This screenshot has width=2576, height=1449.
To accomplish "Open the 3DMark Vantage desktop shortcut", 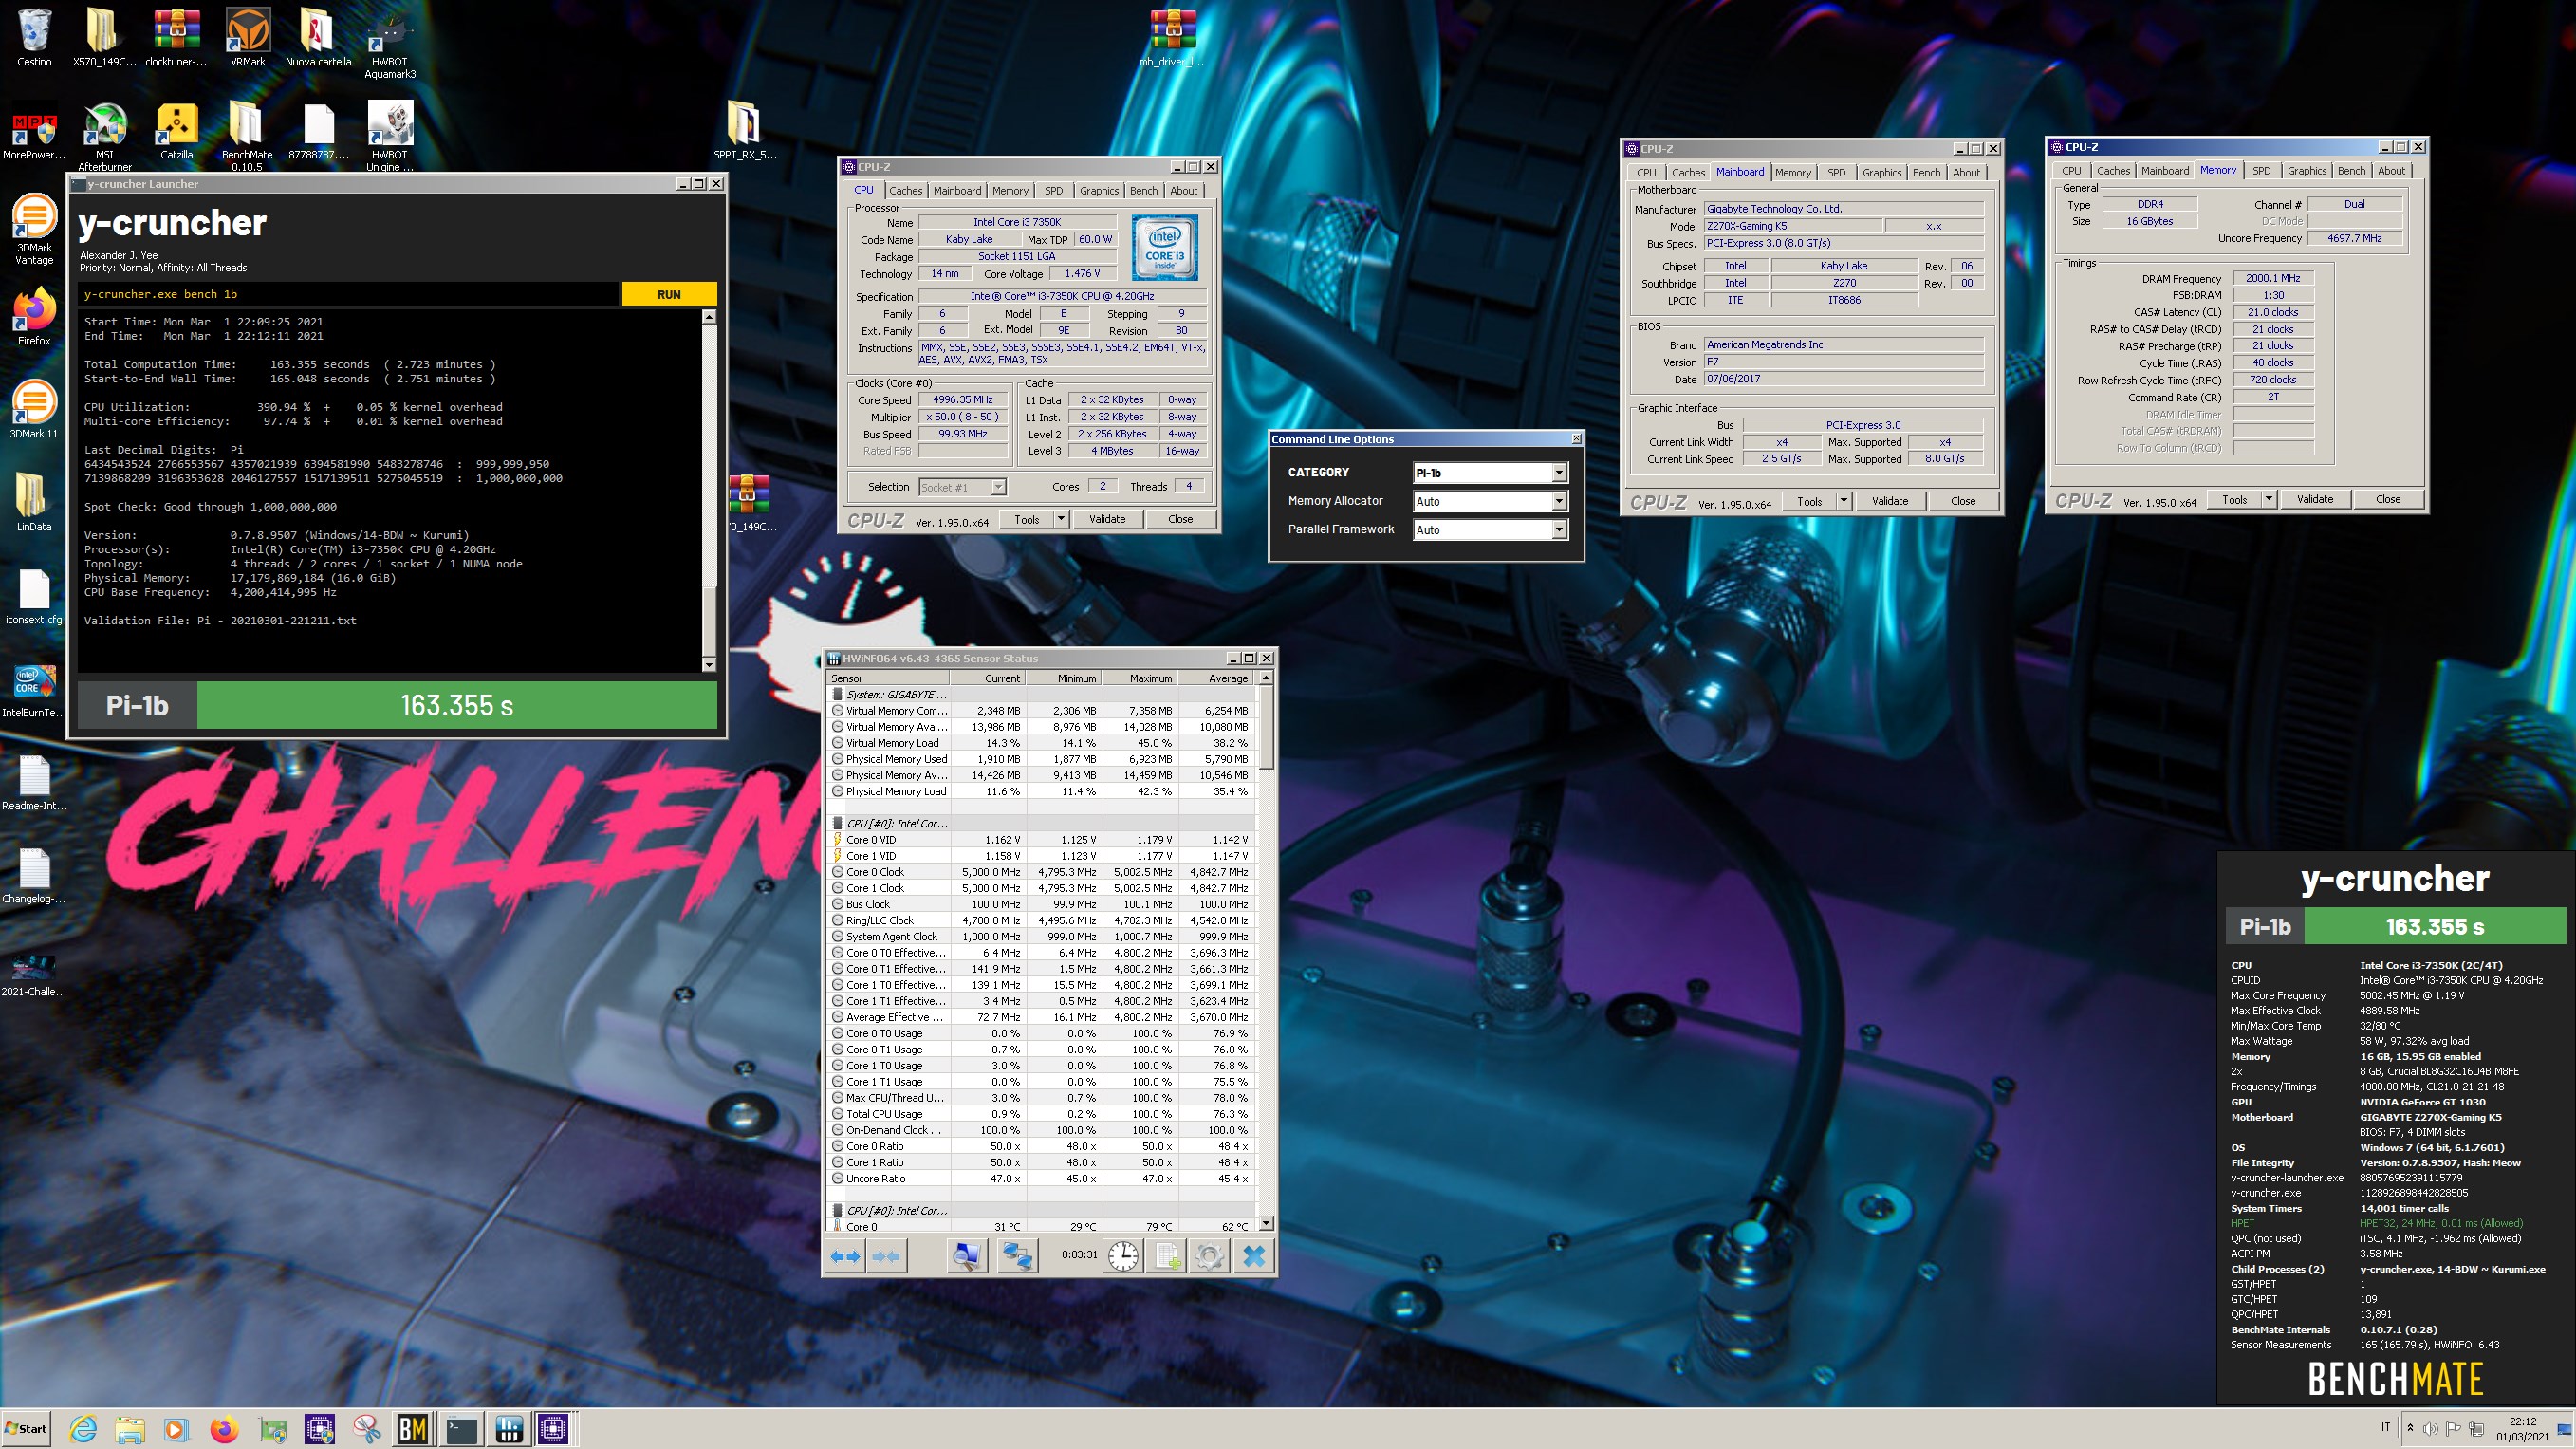I will (x=34, y=230).
